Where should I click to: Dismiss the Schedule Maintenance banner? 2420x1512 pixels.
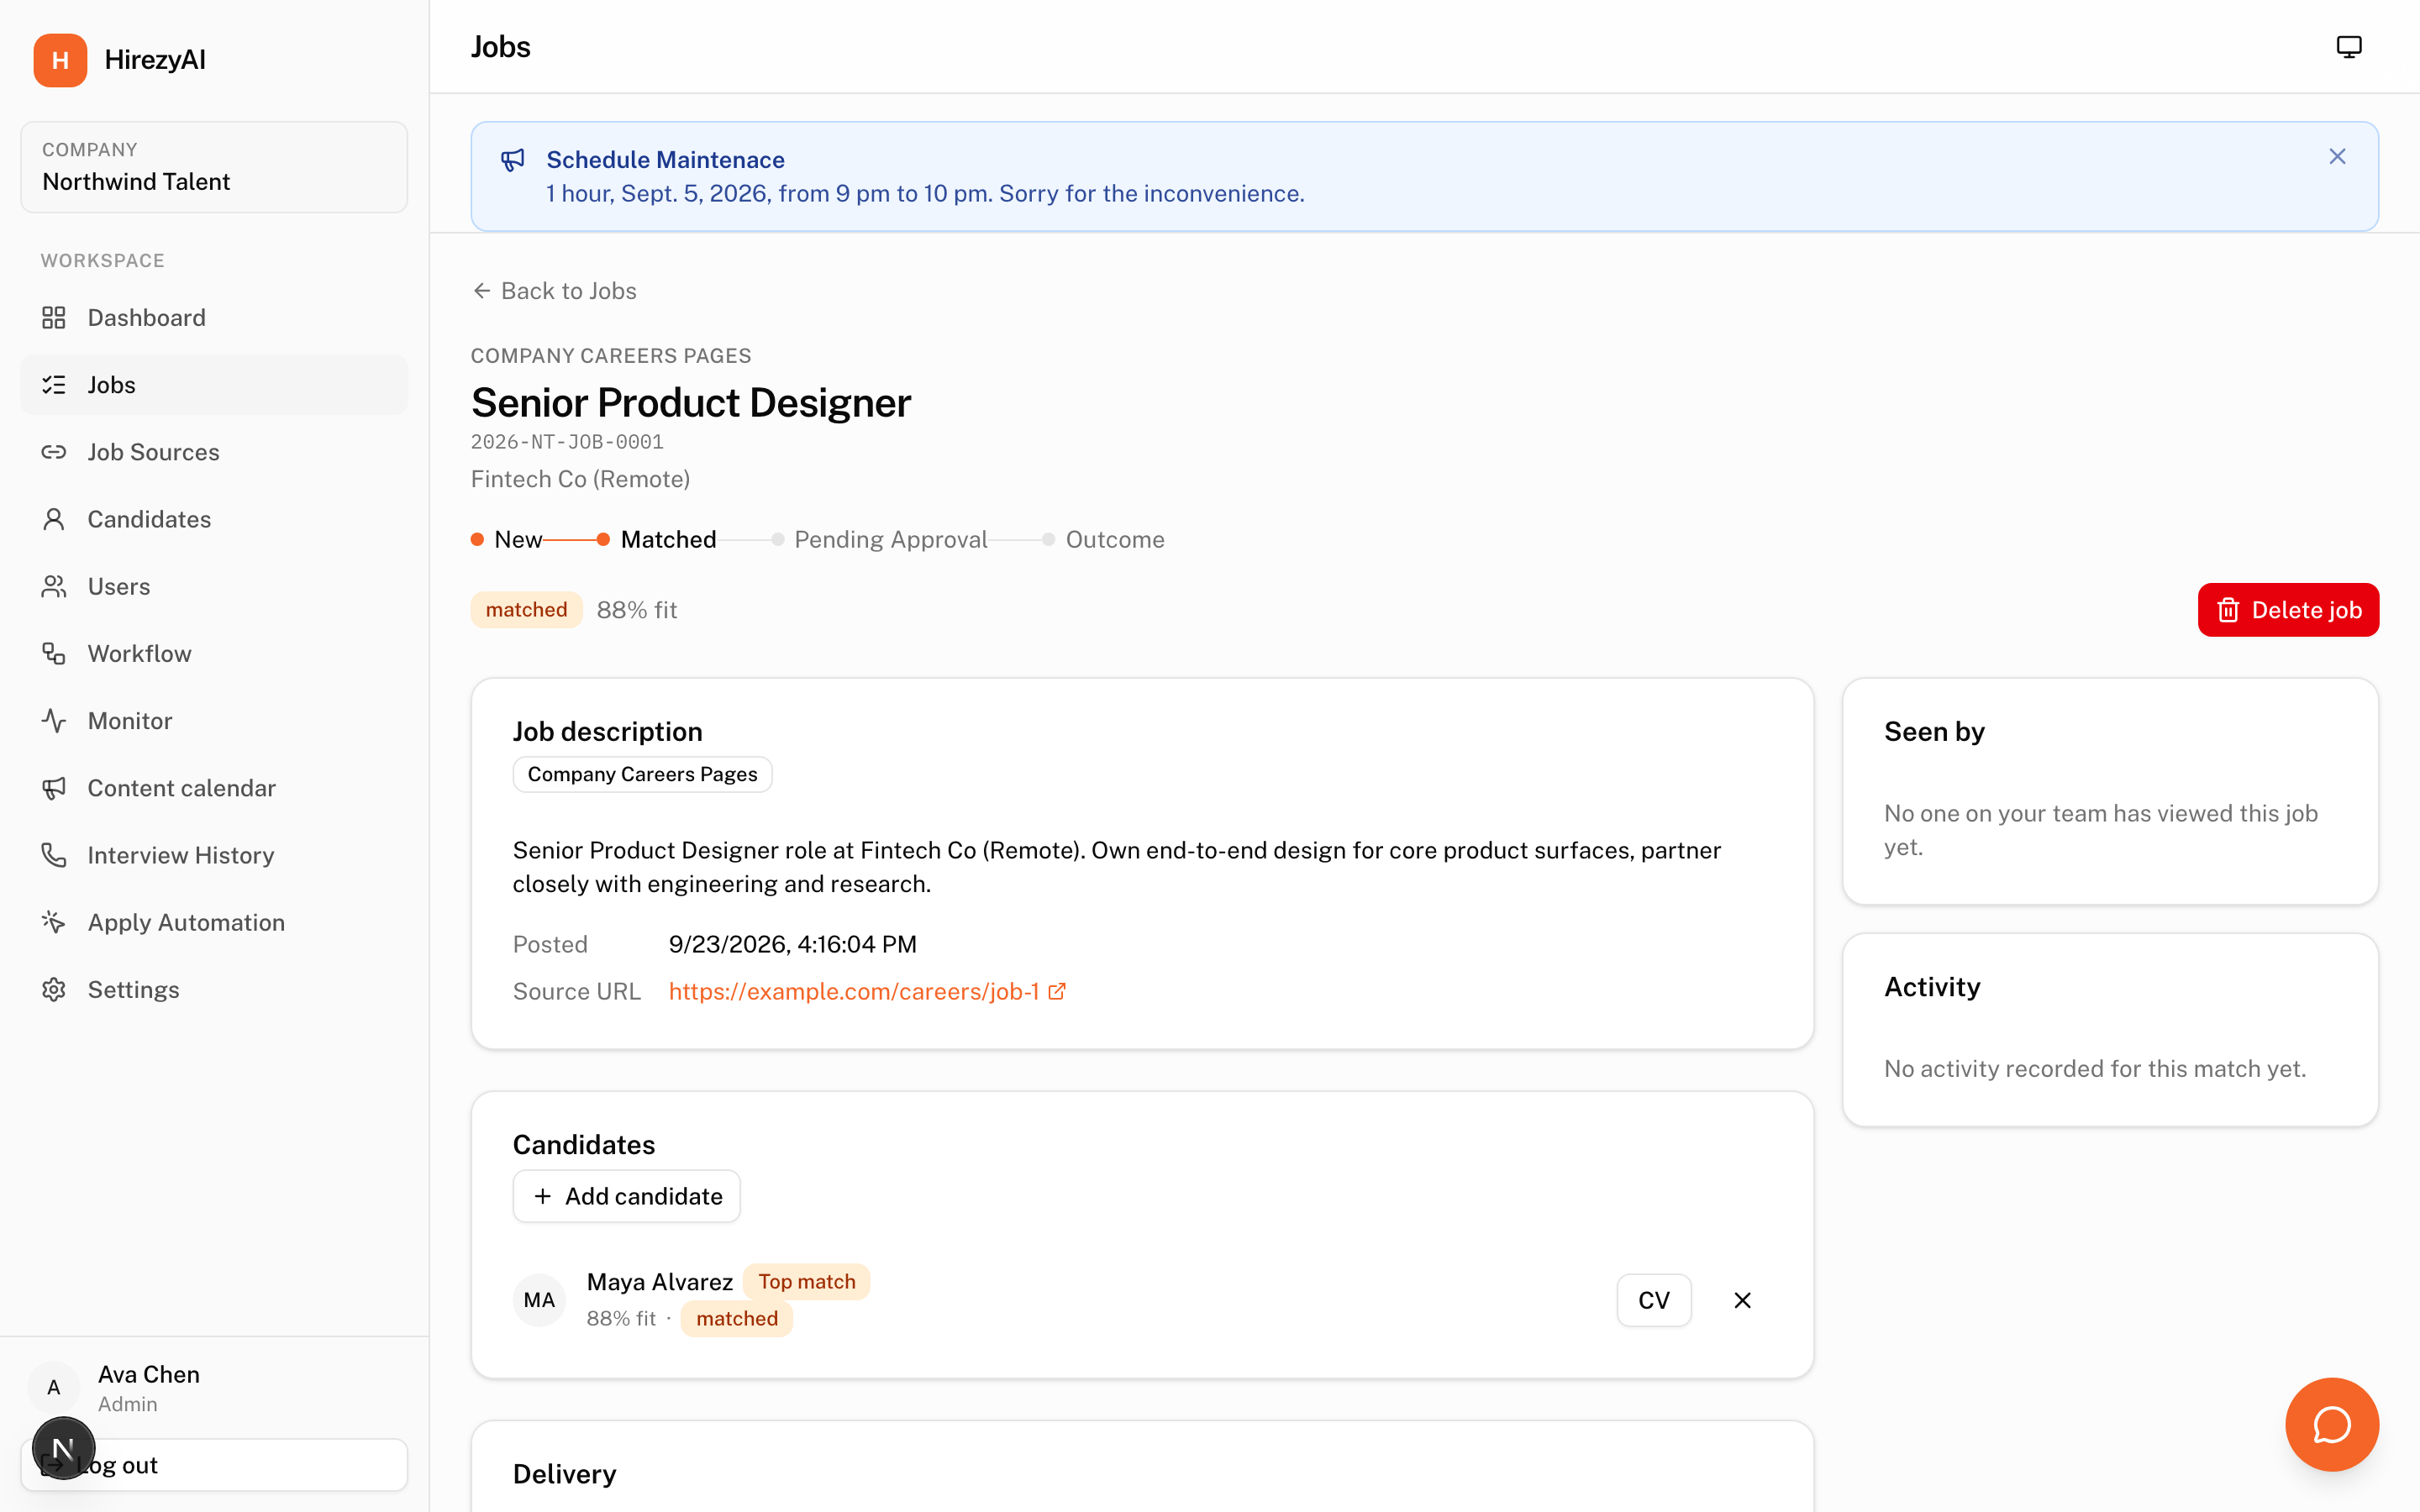point(2337,157)
